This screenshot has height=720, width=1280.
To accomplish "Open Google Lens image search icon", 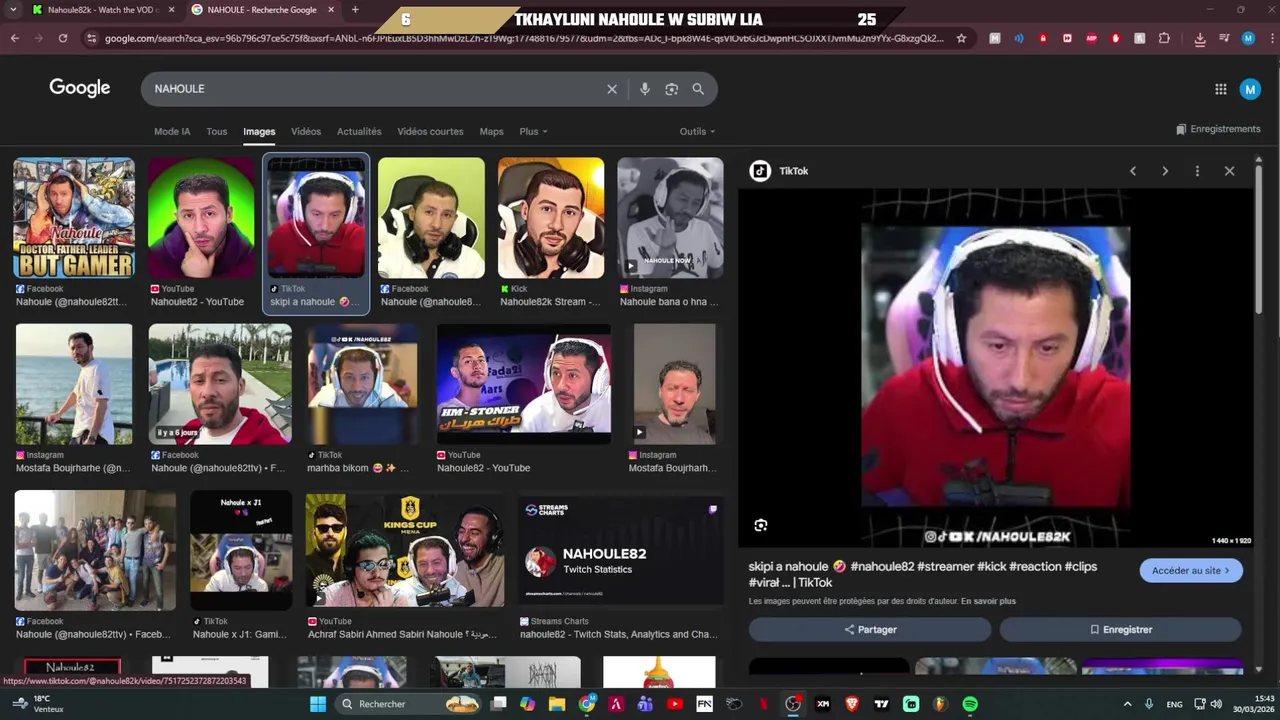I will tap(672, 89).
